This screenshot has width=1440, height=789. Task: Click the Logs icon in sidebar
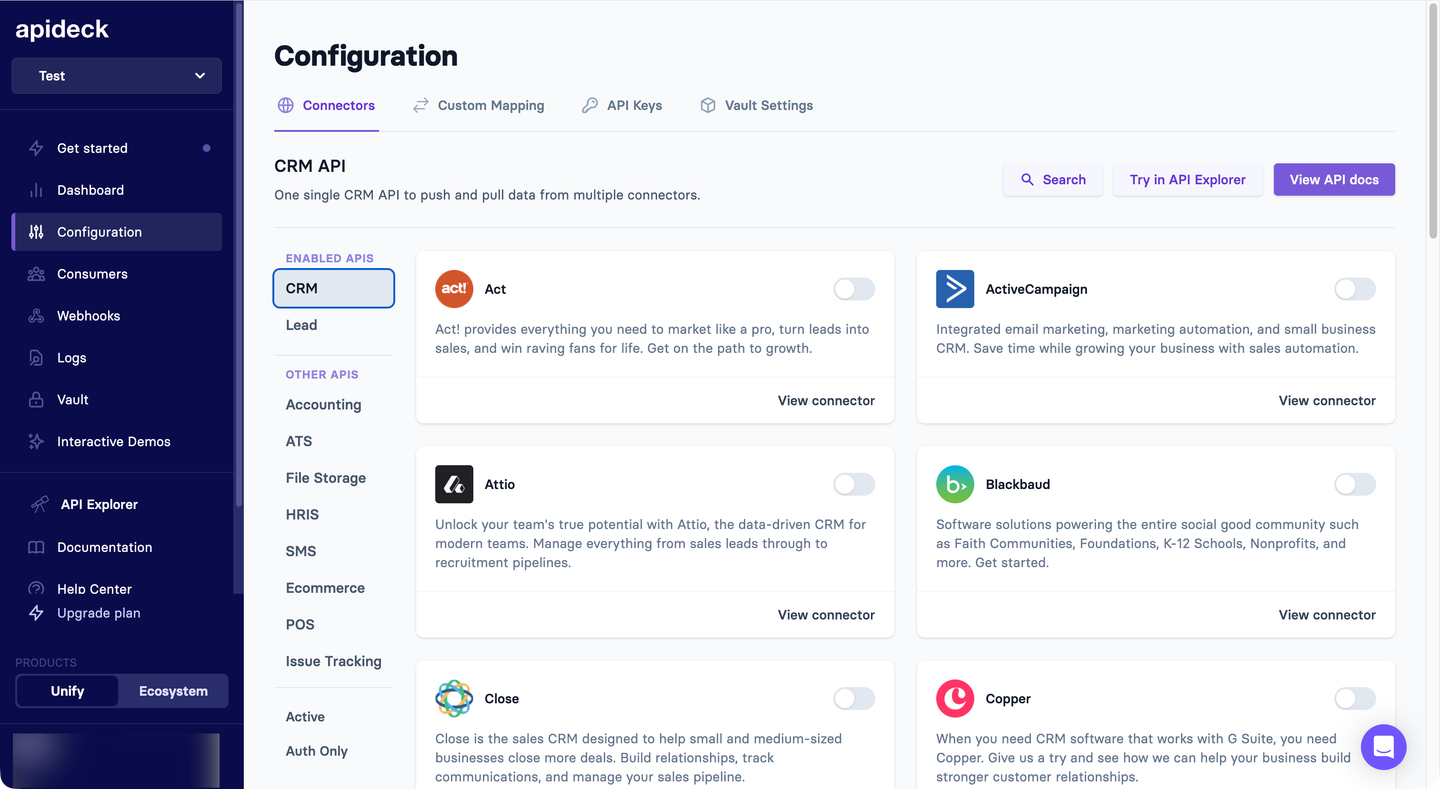point(36,358)
